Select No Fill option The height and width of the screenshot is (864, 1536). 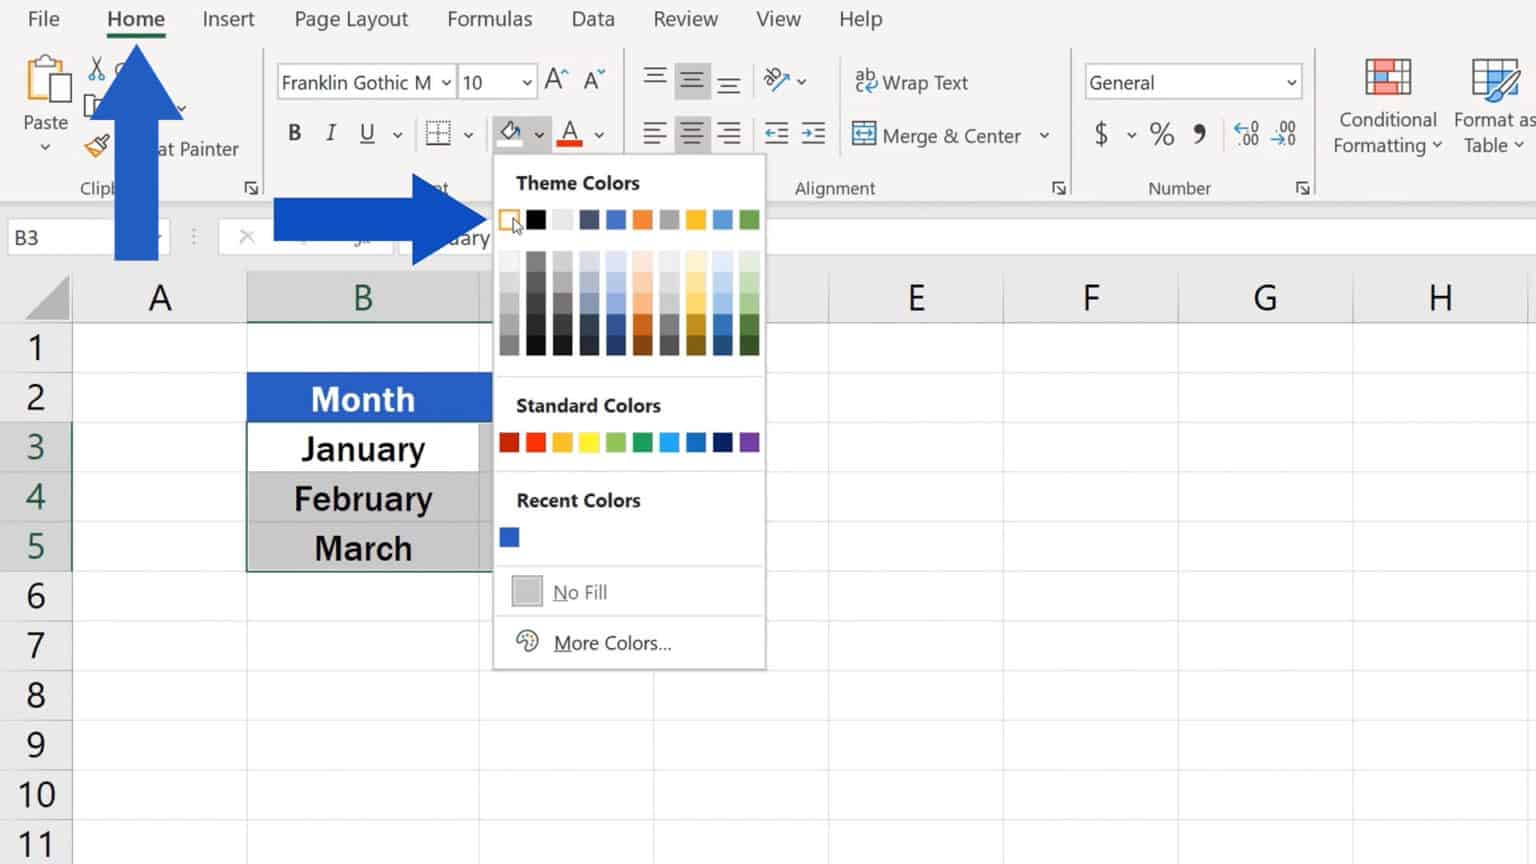(580, 591)
